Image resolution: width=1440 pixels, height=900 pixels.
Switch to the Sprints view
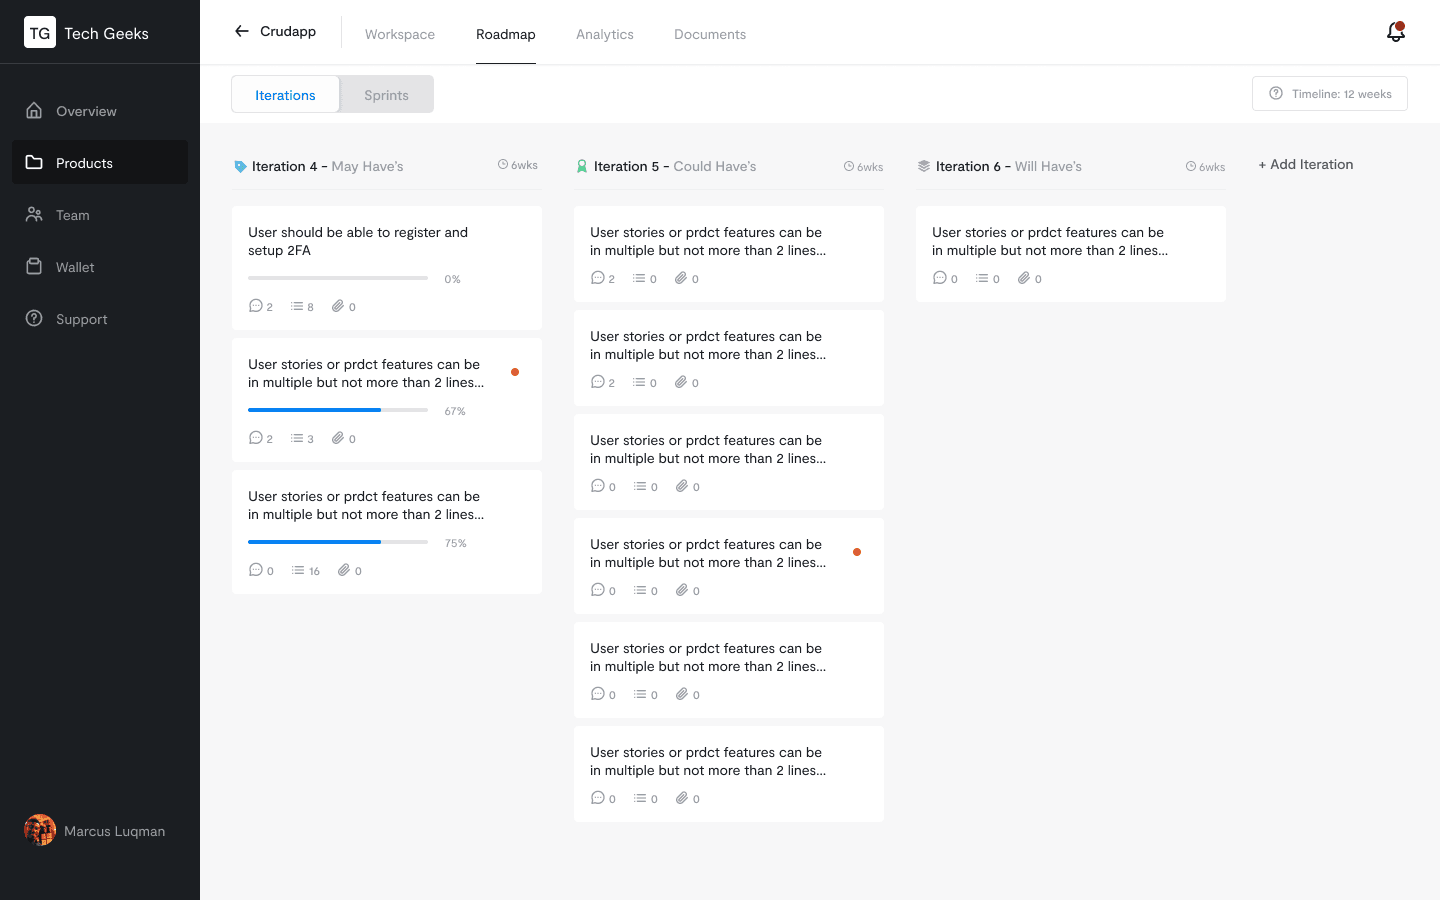386,95
